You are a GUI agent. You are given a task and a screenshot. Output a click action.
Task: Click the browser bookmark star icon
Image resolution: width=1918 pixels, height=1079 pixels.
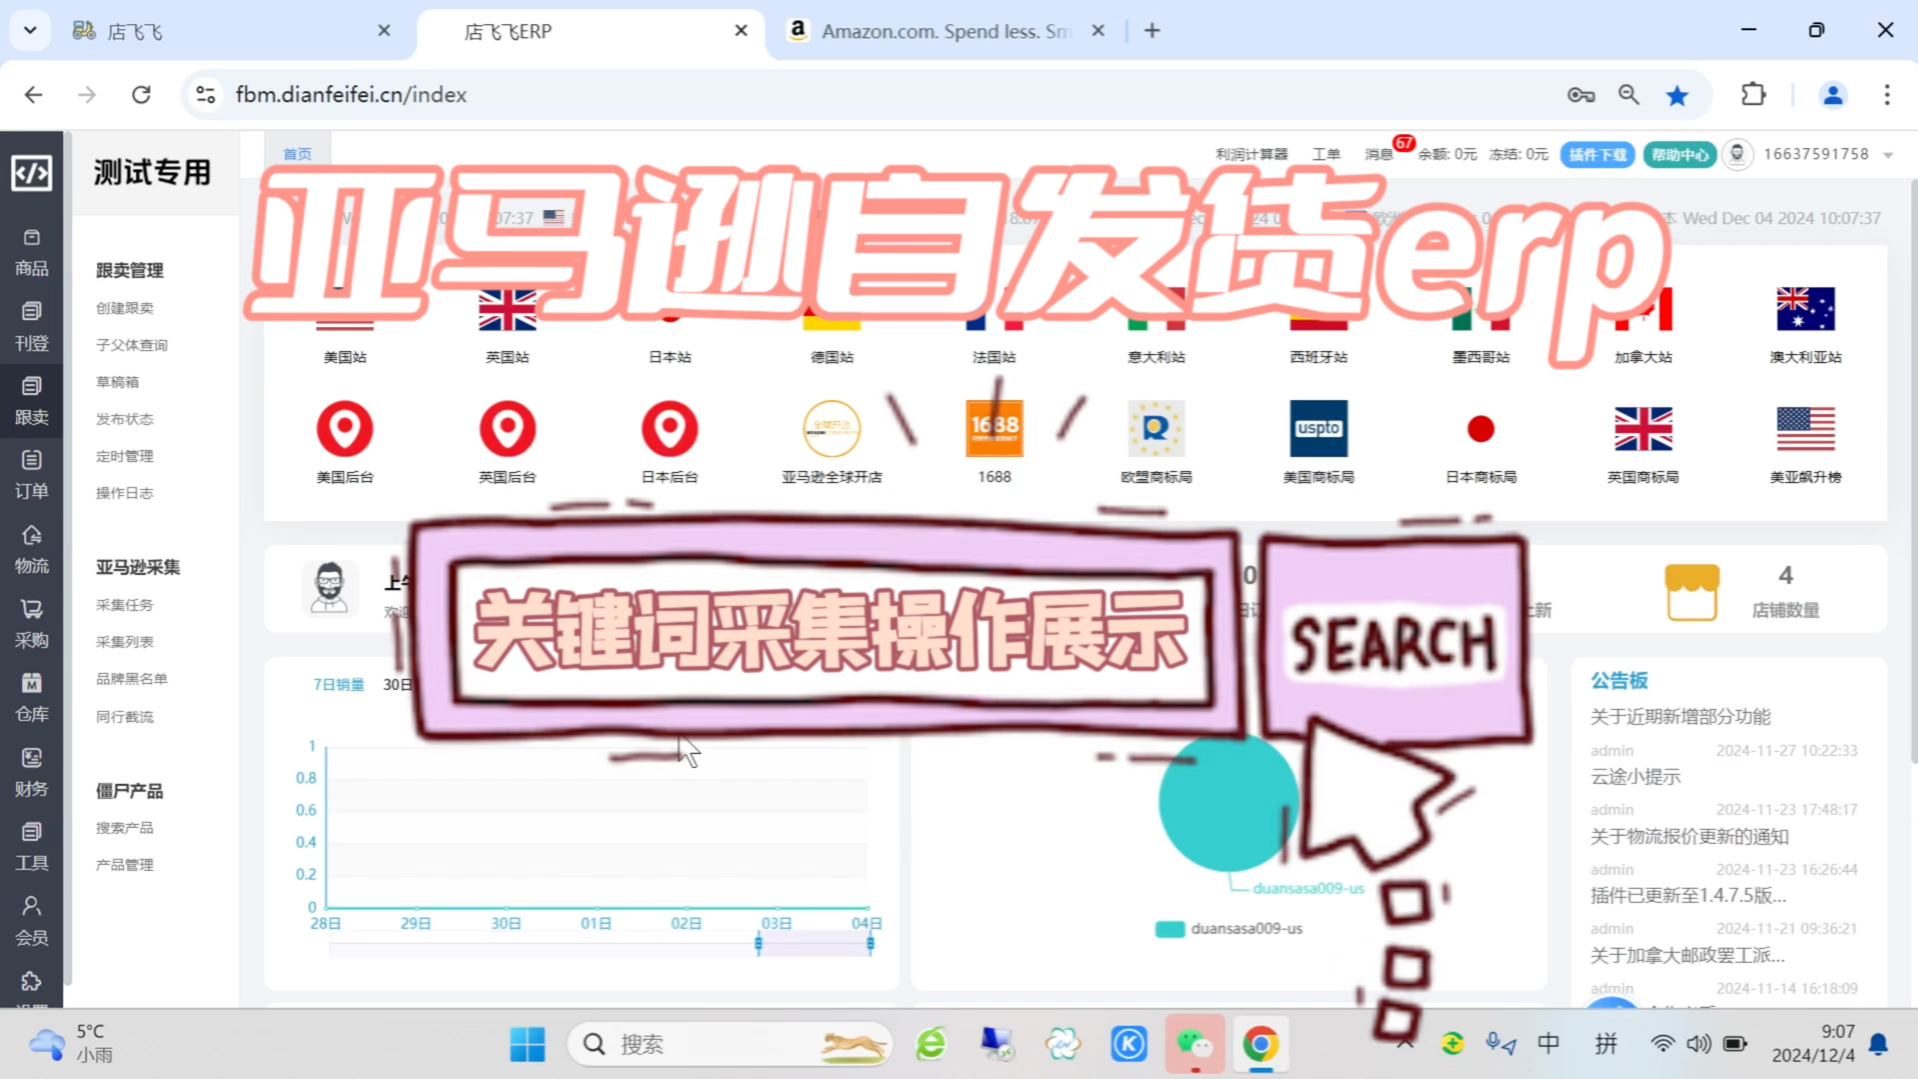click(1677, 95)
